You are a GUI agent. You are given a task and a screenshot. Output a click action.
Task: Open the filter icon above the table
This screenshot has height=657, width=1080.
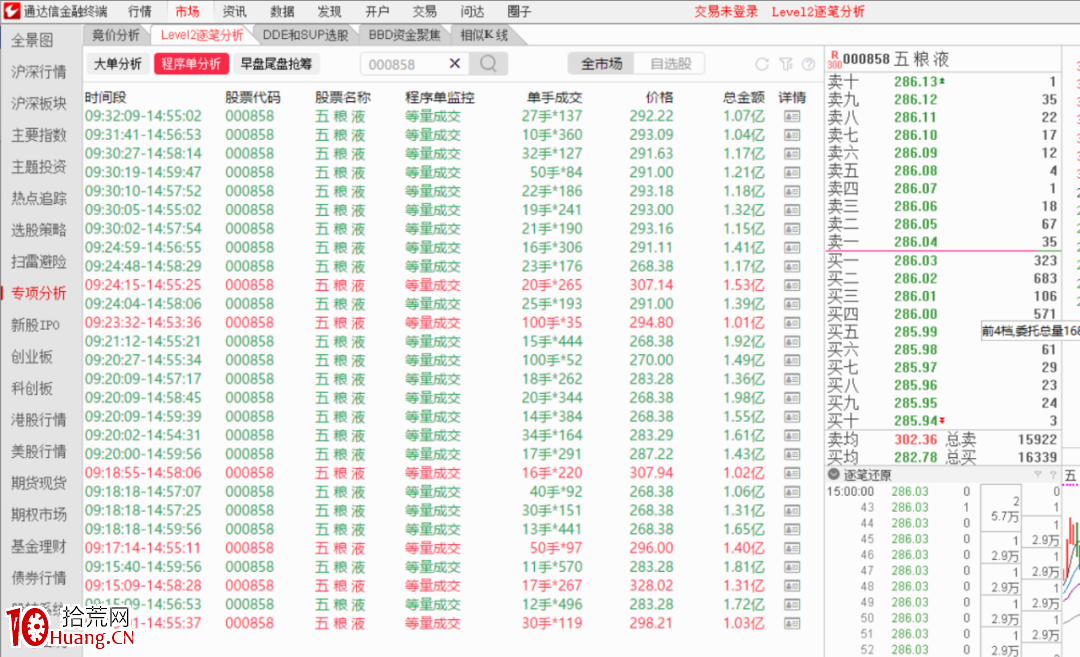(786, 64)
